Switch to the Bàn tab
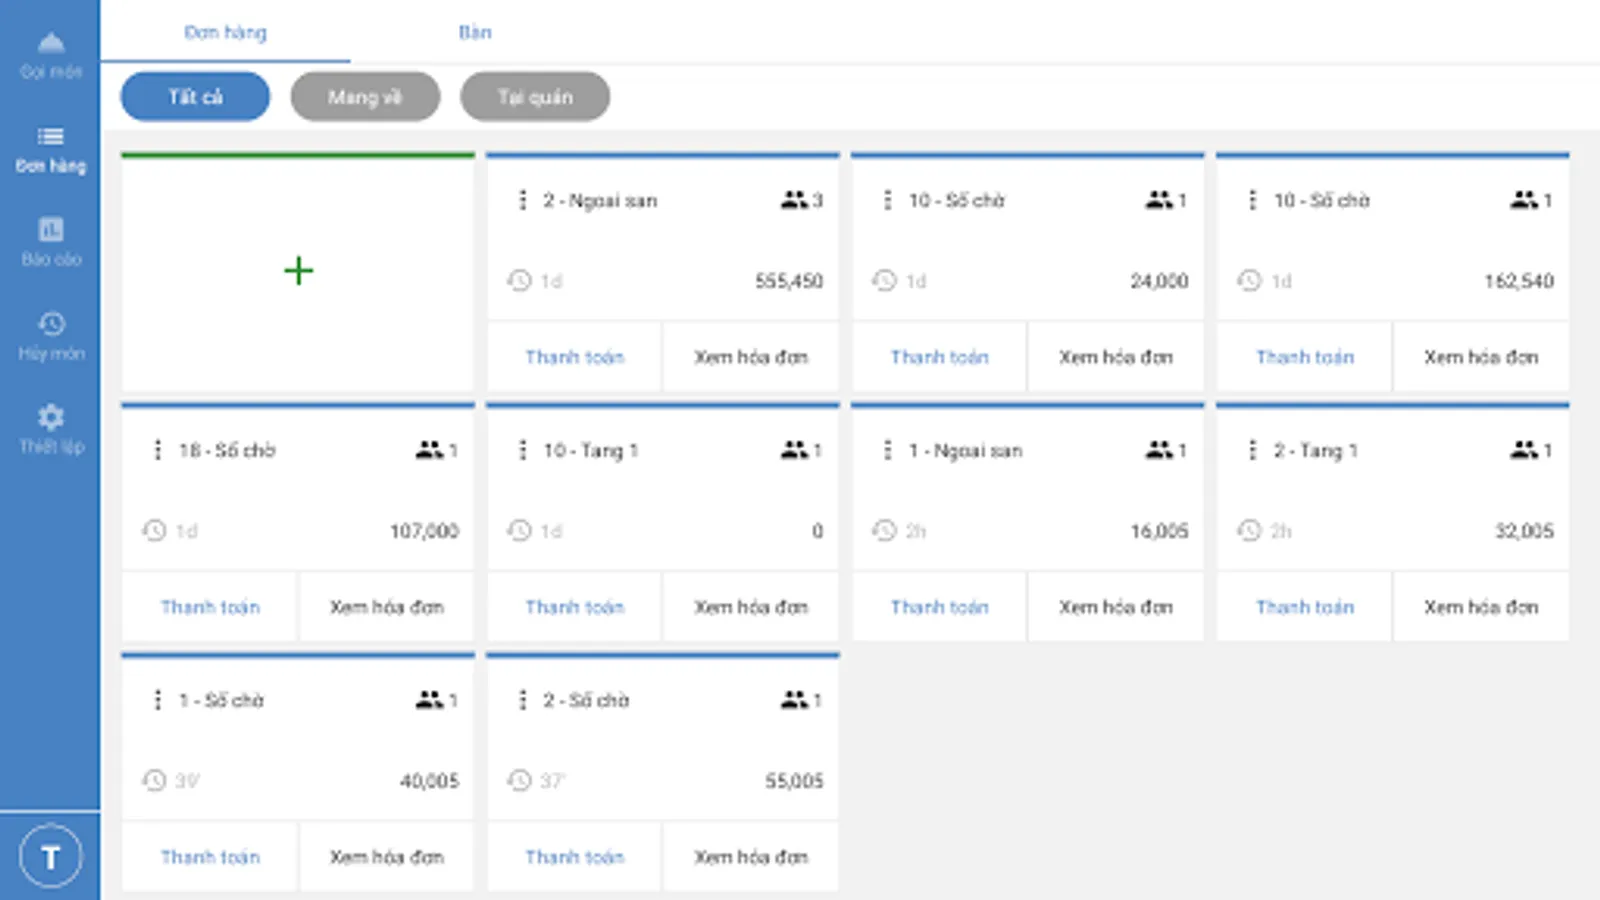This screenshot has height=900, width=1600. tap(475, 32)
